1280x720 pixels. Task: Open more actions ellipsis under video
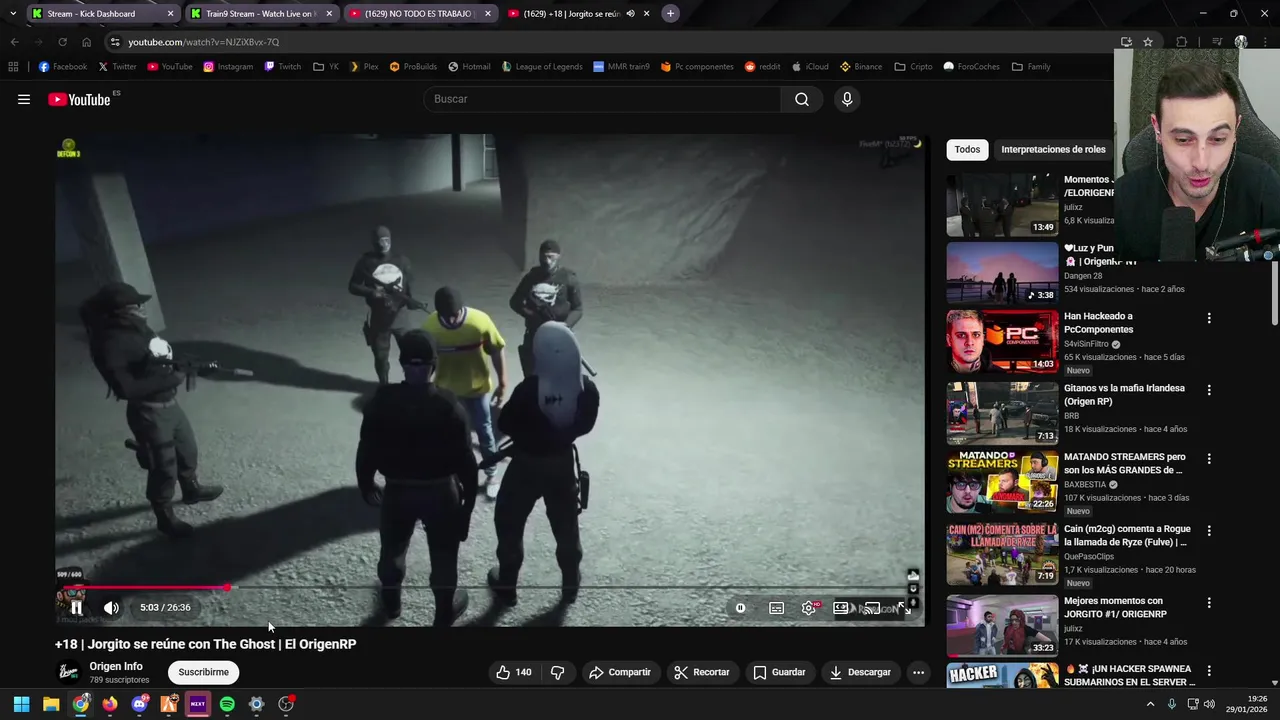(x=918, y=672)
